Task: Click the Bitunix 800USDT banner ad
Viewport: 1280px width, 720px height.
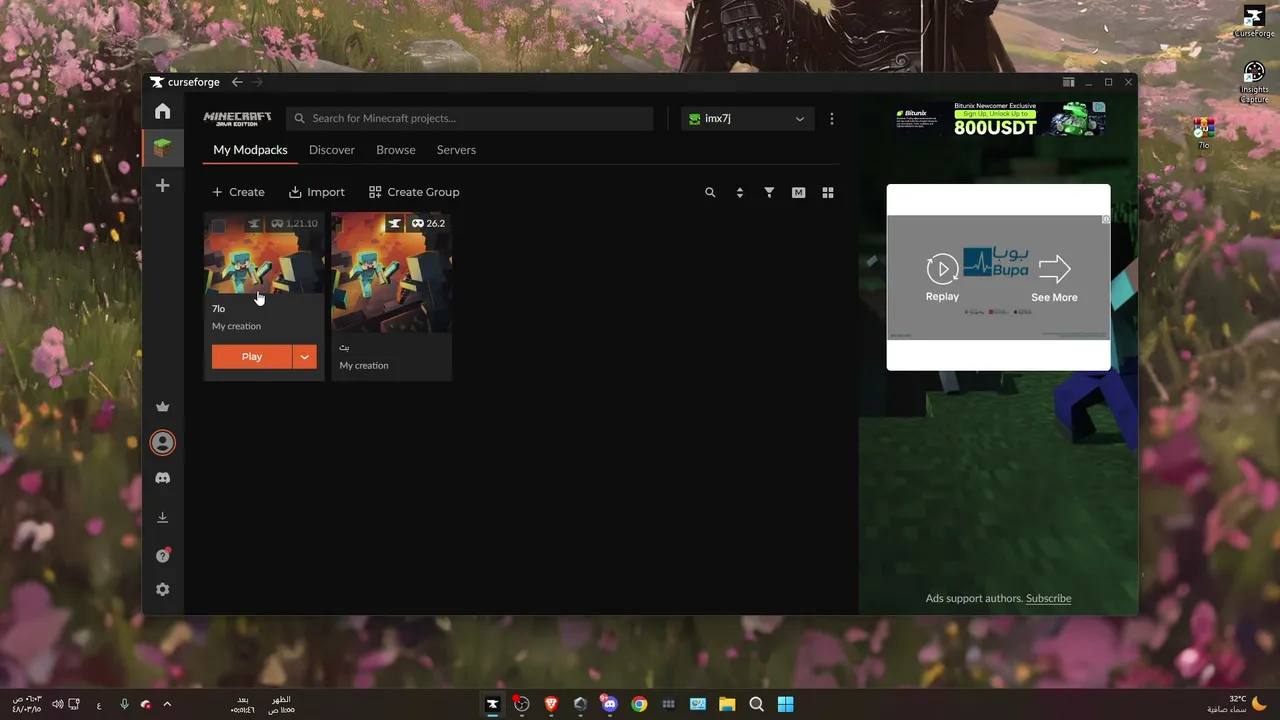Action: (1000, 118)
